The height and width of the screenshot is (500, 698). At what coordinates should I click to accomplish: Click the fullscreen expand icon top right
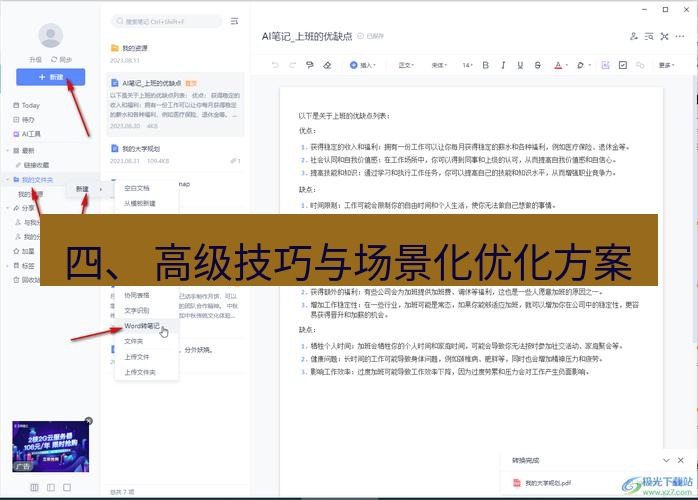[x=665, y=37]
